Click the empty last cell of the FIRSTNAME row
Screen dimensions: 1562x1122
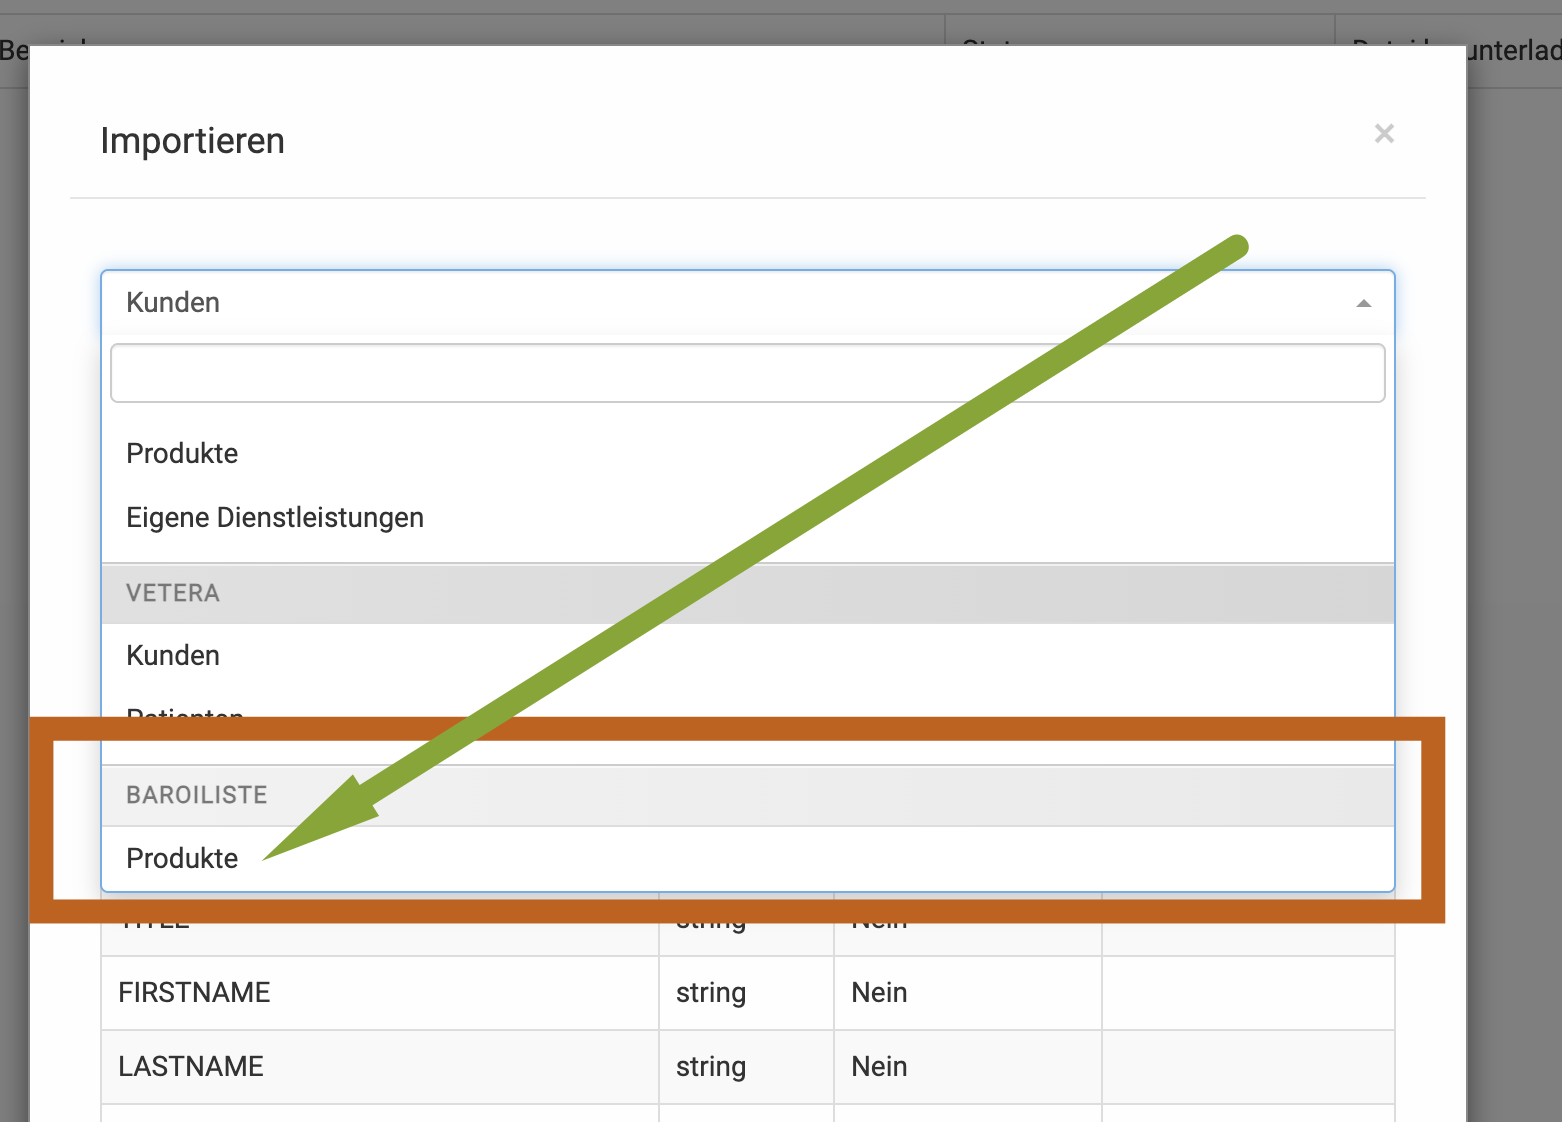1247,992
